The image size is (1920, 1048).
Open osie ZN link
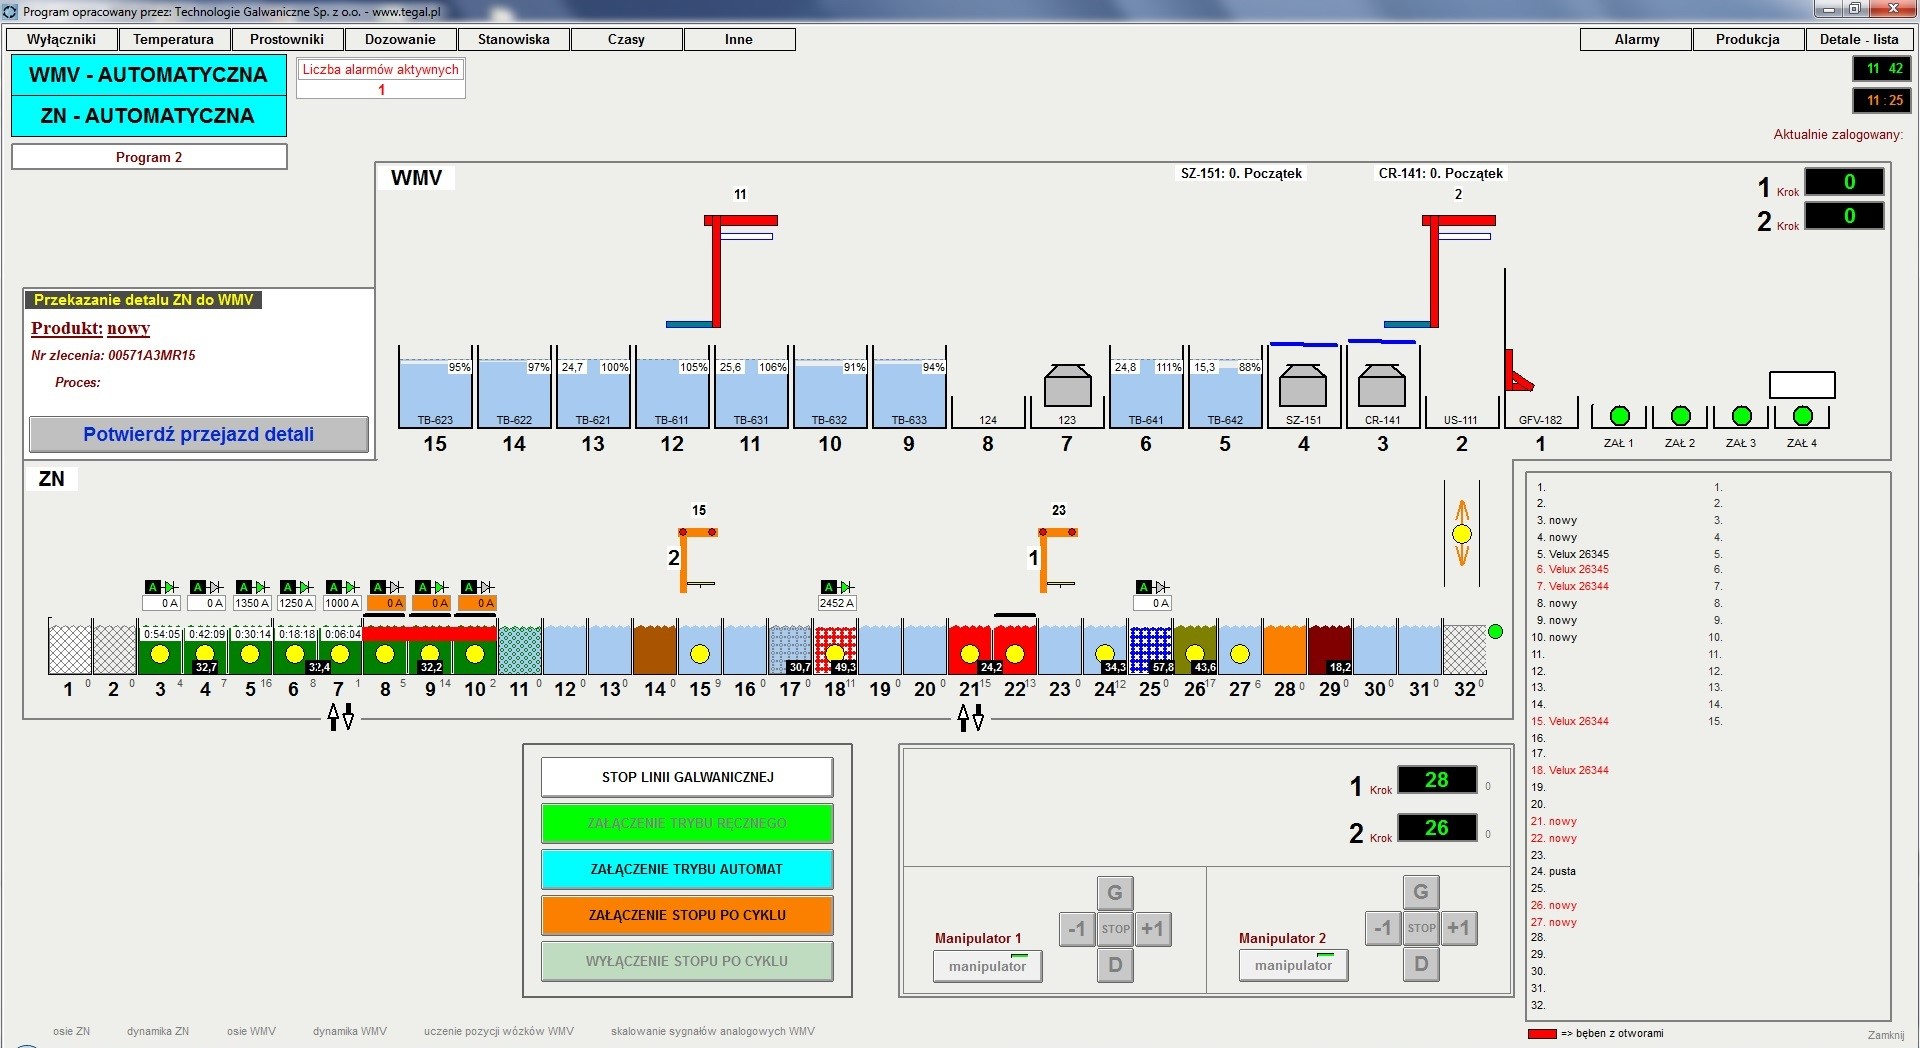[x=71, y=1031]
